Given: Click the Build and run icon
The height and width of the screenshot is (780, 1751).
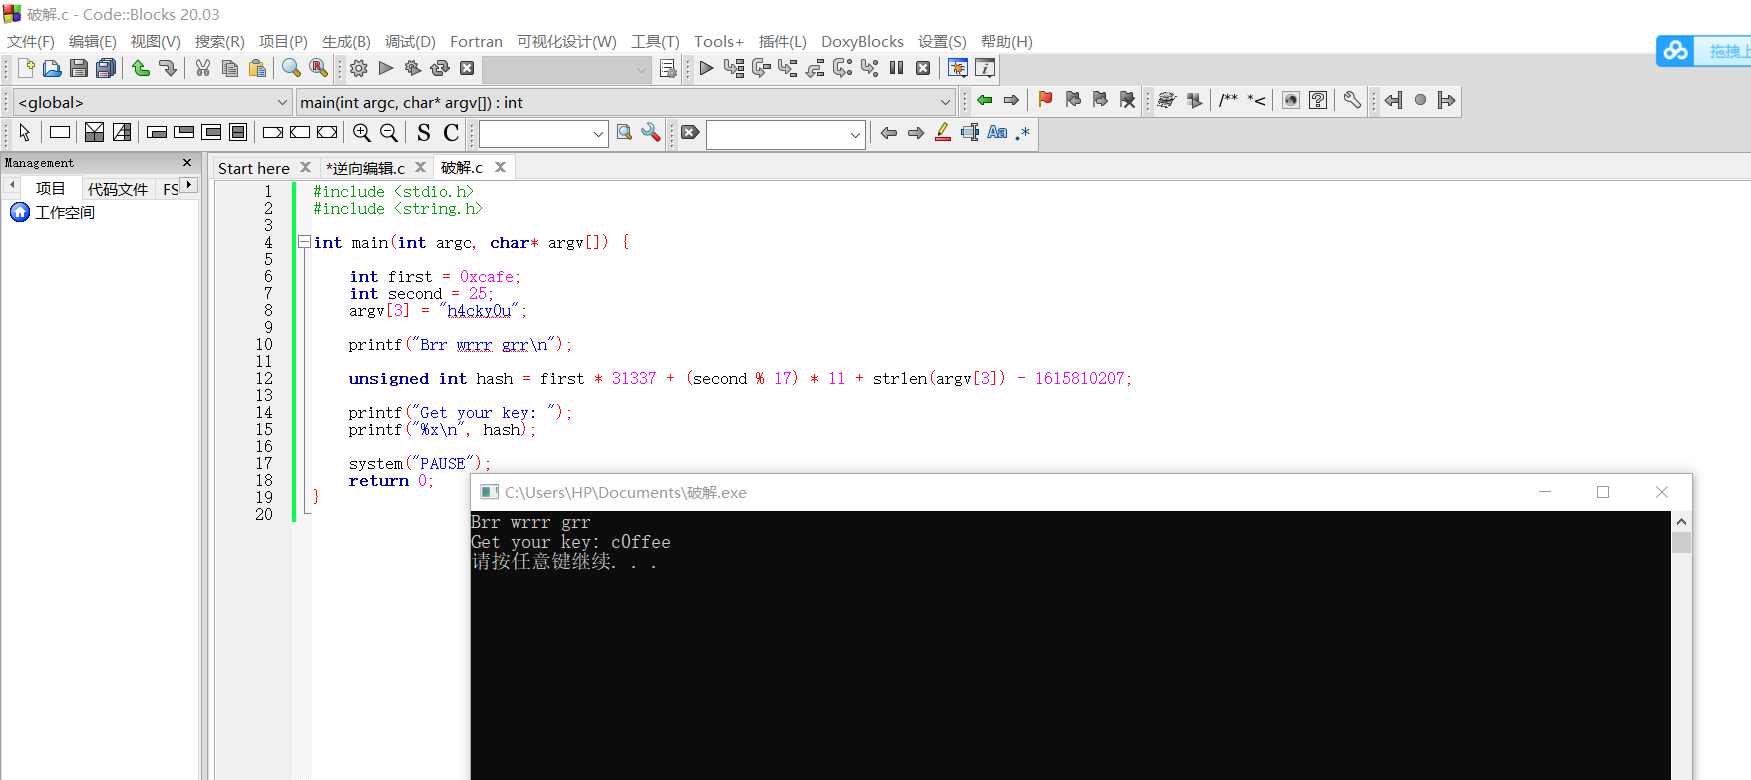Looking at the screenshot, I should pos(413,68).
